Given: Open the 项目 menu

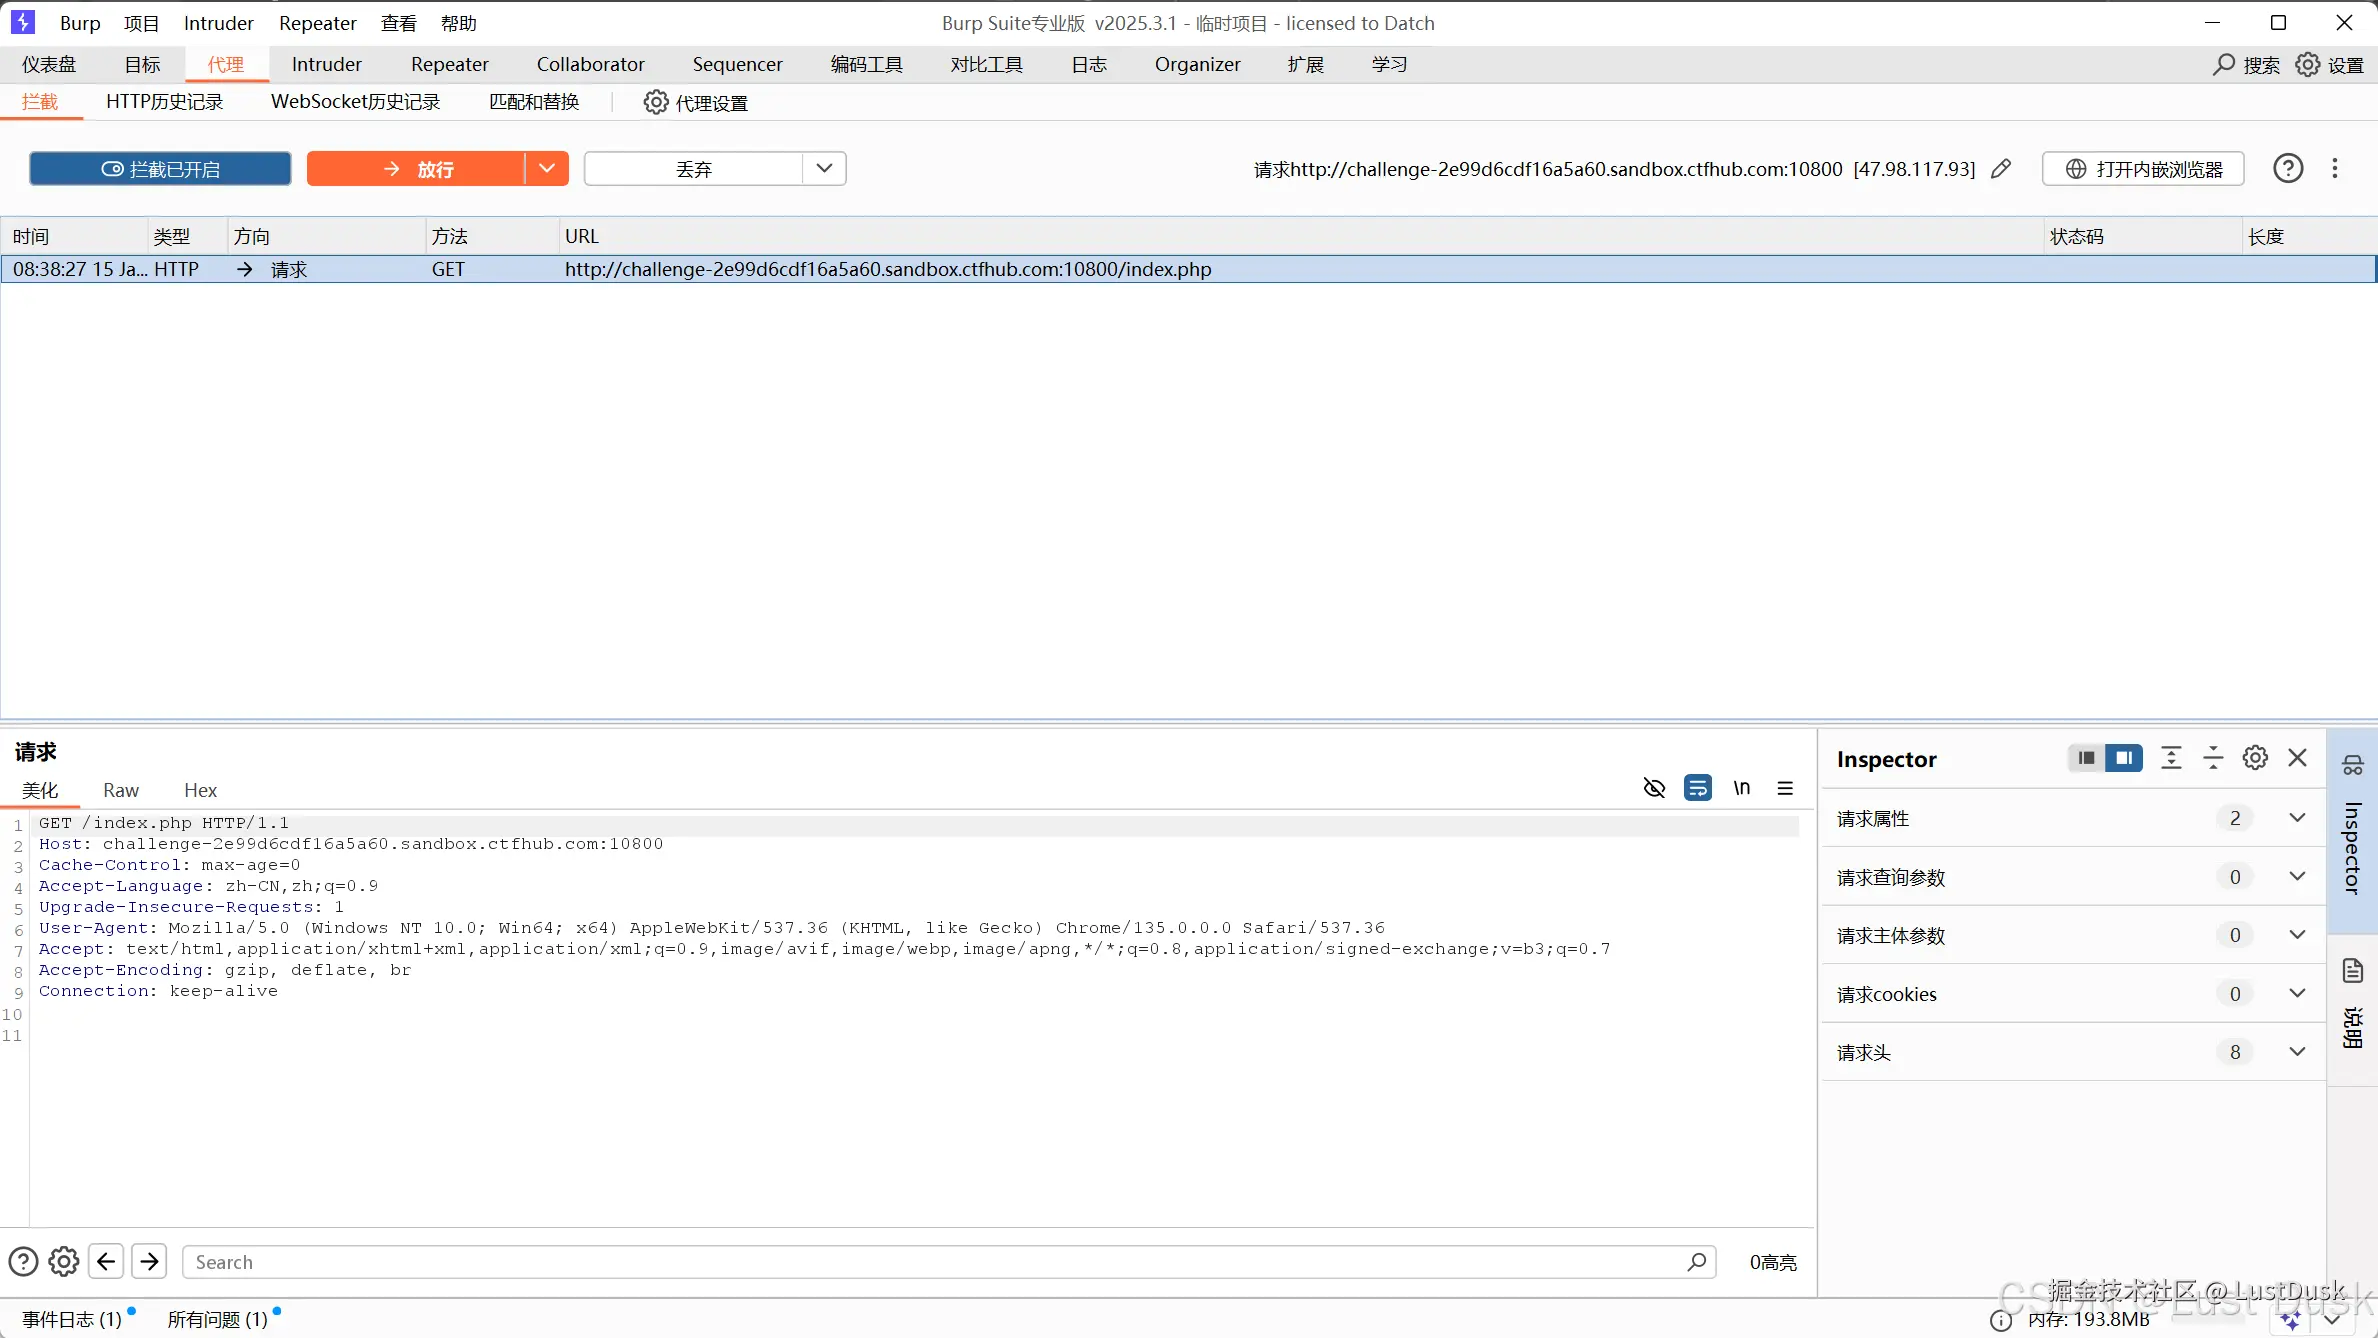Looking at the screenshot, I should pyautogui.click(x=141, y=23).
